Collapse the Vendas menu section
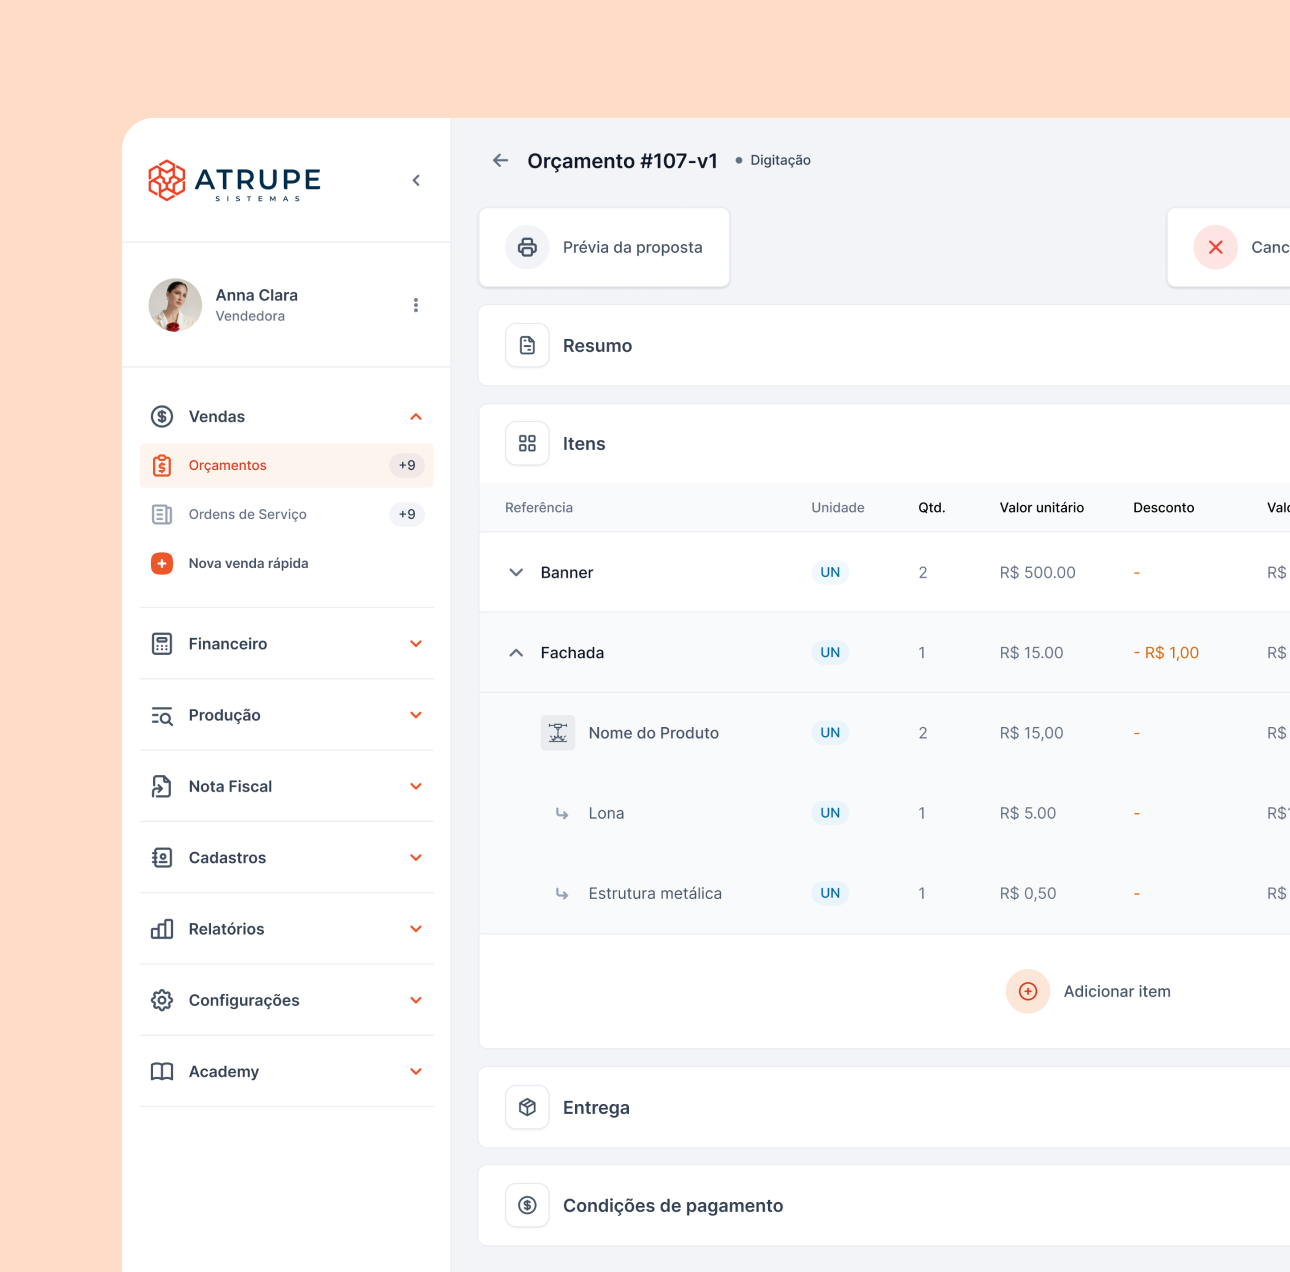Image resolution: width=1290 pixels, height=1272 pixels. (x=416, y=417)
